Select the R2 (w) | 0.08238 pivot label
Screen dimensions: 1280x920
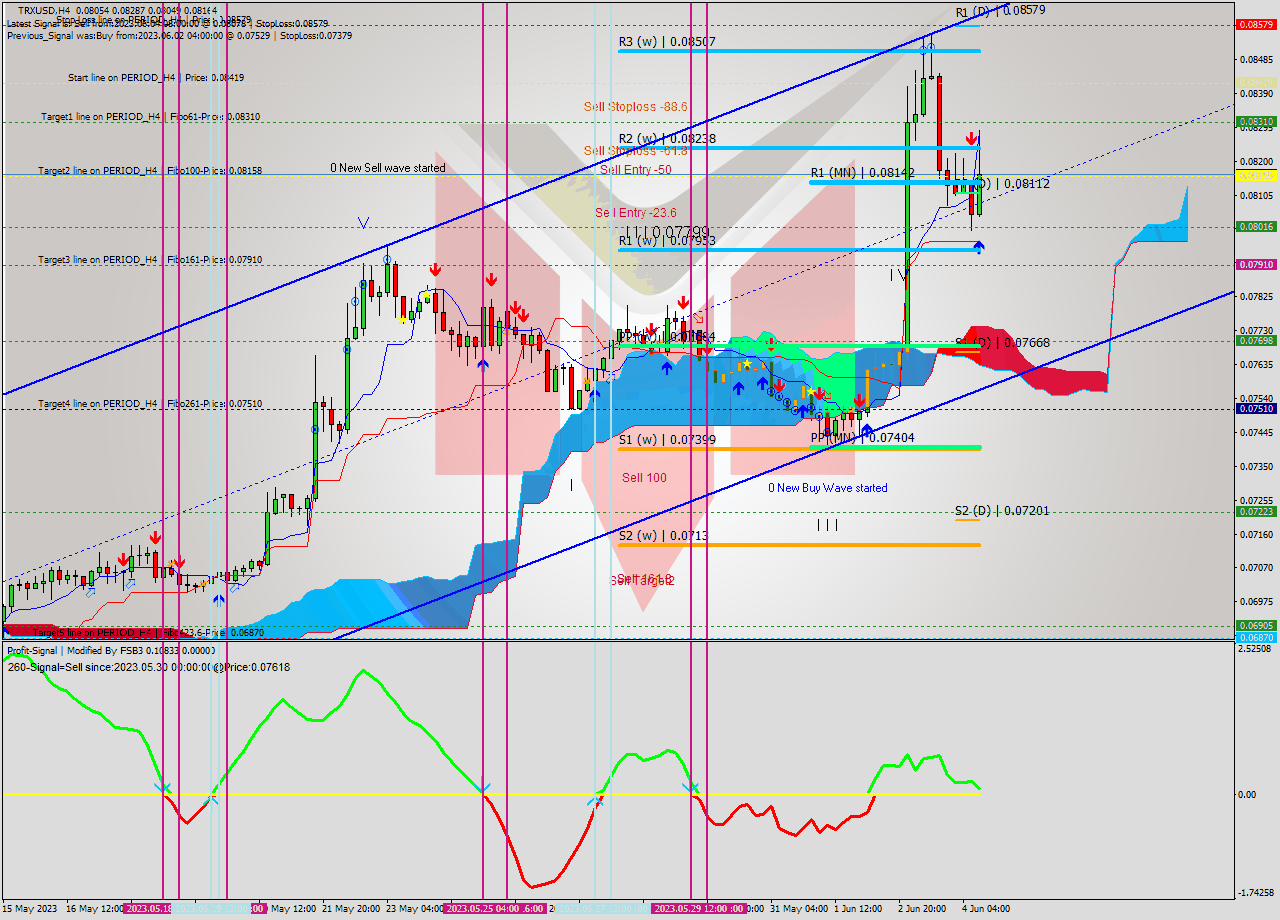pos(667,139)
